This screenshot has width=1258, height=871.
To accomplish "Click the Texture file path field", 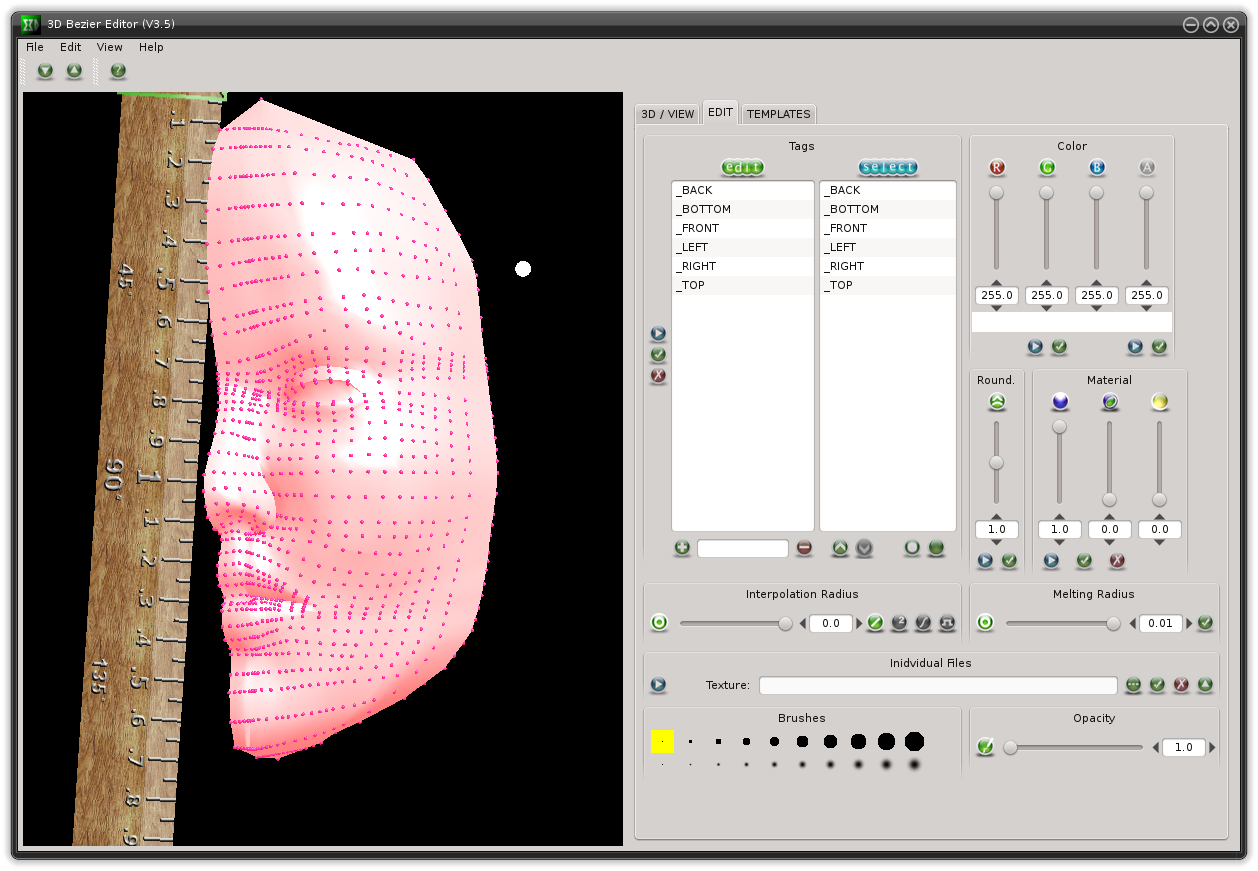I will click(937, 685).
